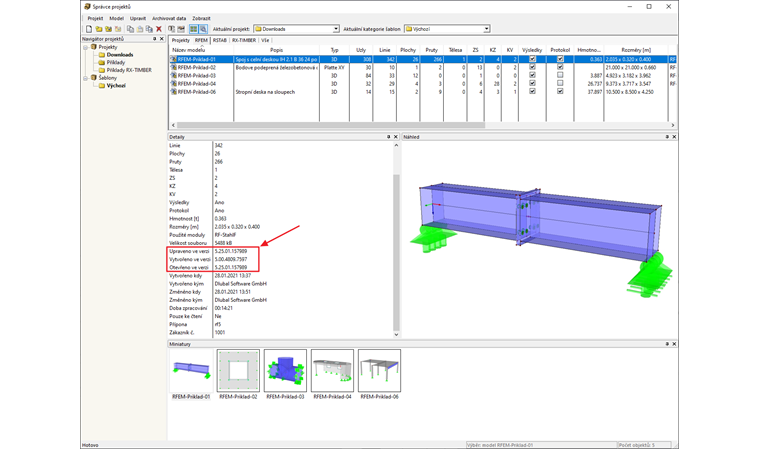Select the Příklady folder in the navigator
760x449 pixels.
(x=112, y=63)
